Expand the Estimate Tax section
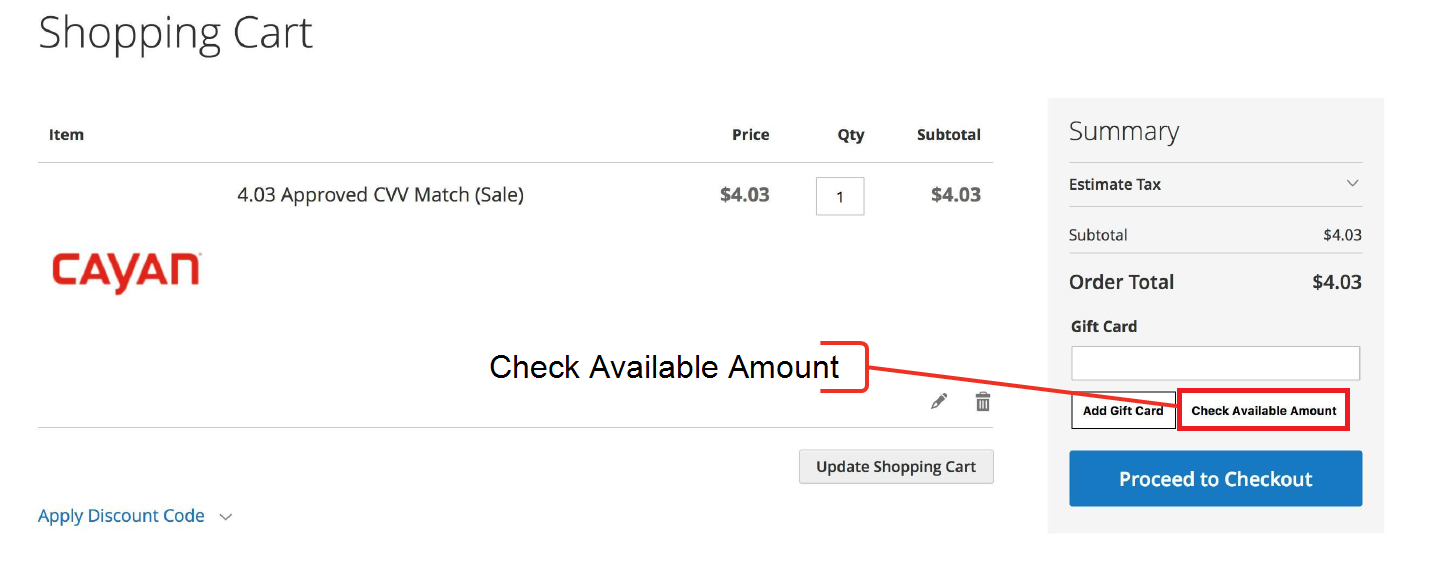The image size is (1435, 588). (1115, 184)
